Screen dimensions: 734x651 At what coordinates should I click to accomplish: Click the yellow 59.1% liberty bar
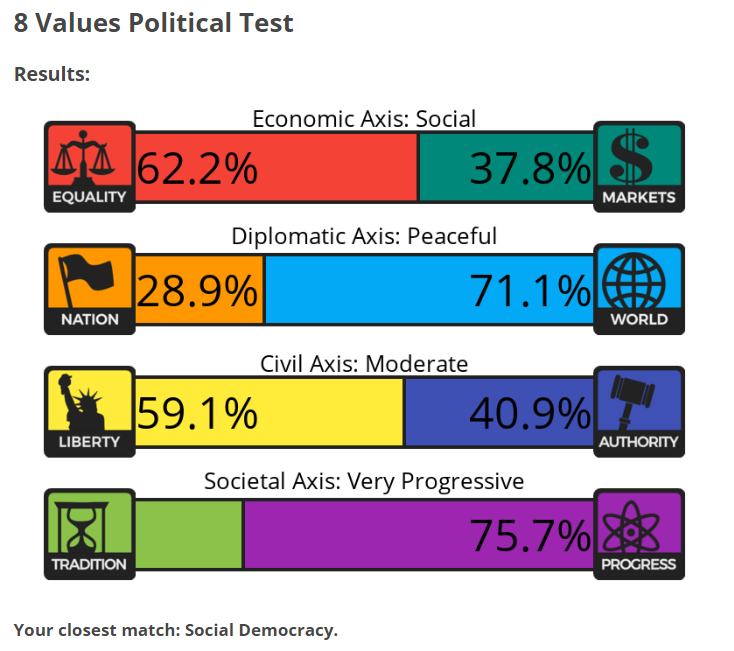[x=268, y=412]
